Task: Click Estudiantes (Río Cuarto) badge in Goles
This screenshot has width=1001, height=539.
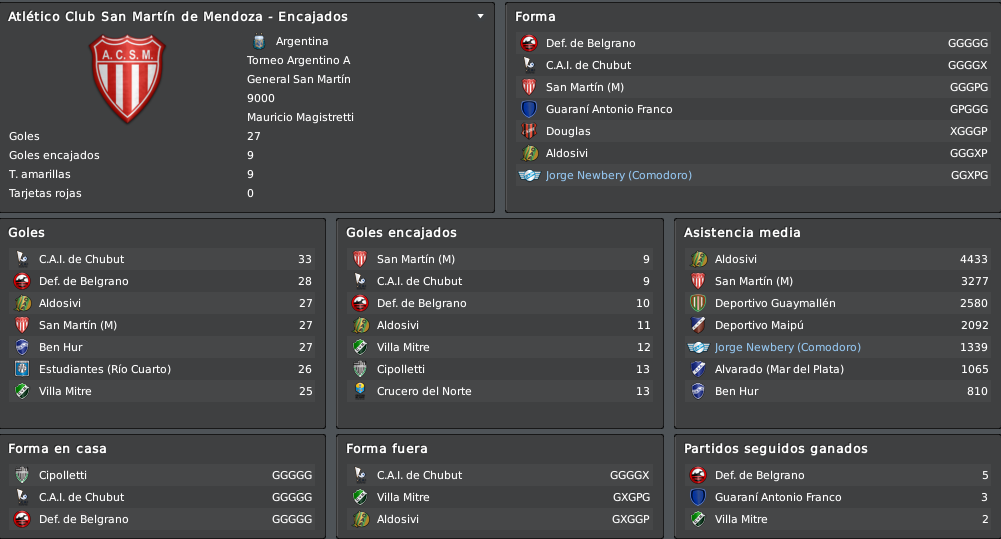Action: pos(22,368)
